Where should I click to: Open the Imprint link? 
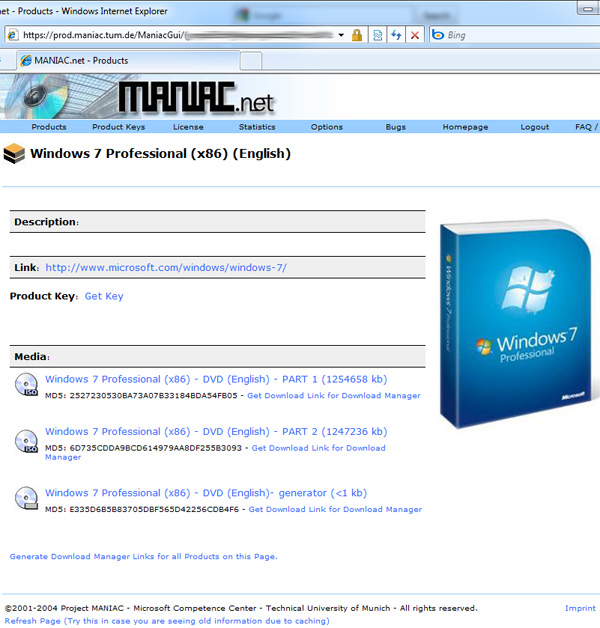point(580,608)
